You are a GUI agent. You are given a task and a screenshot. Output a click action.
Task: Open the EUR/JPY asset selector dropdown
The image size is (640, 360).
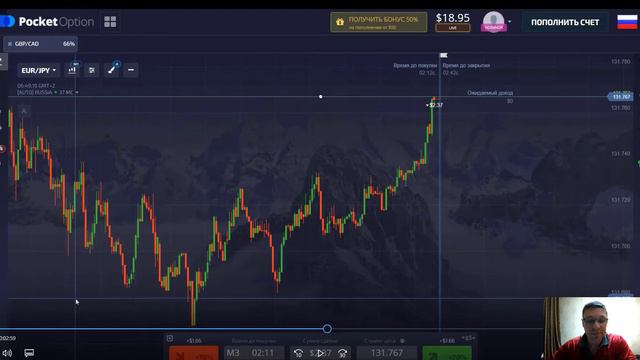(x=38, y=70)
